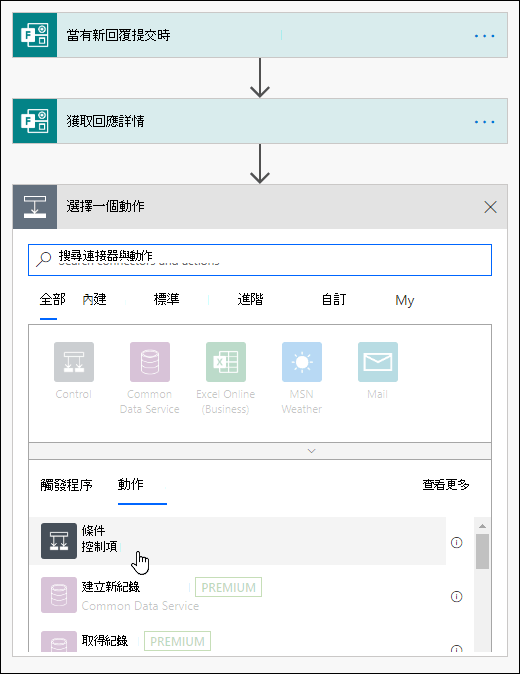
Task: Expand the 獲取回應詳情 action card
Action: click(260, 121)
